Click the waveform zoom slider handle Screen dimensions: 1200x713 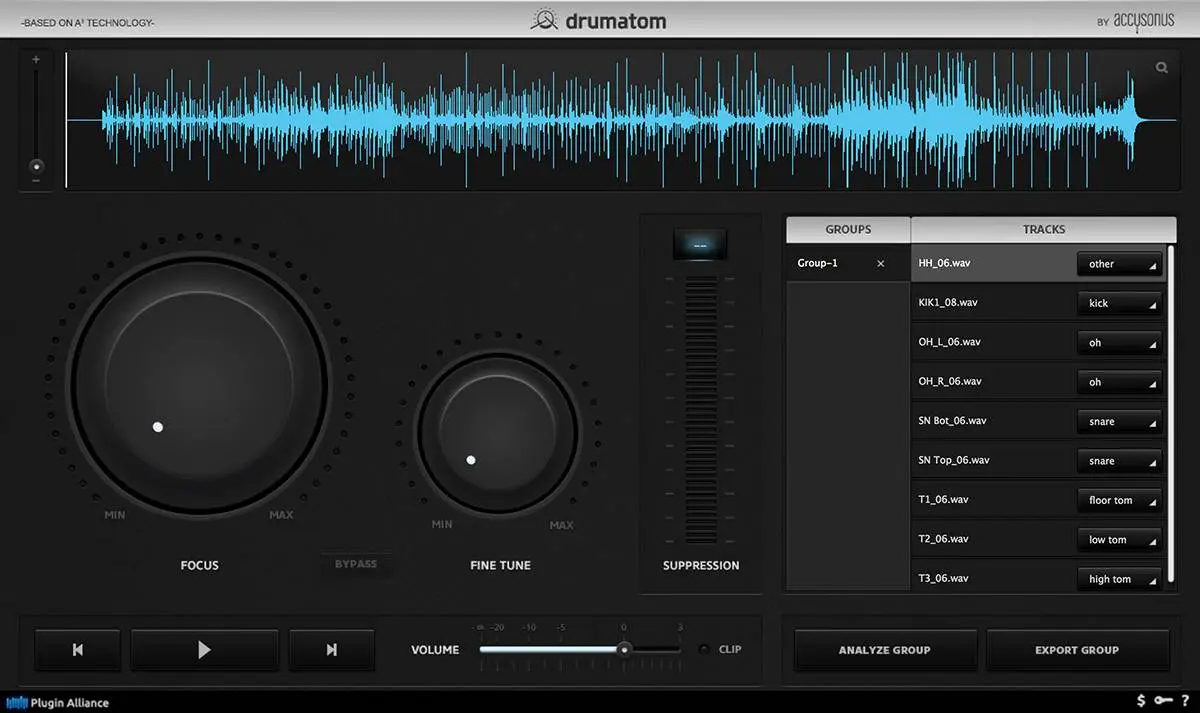(x=37, y=167)
